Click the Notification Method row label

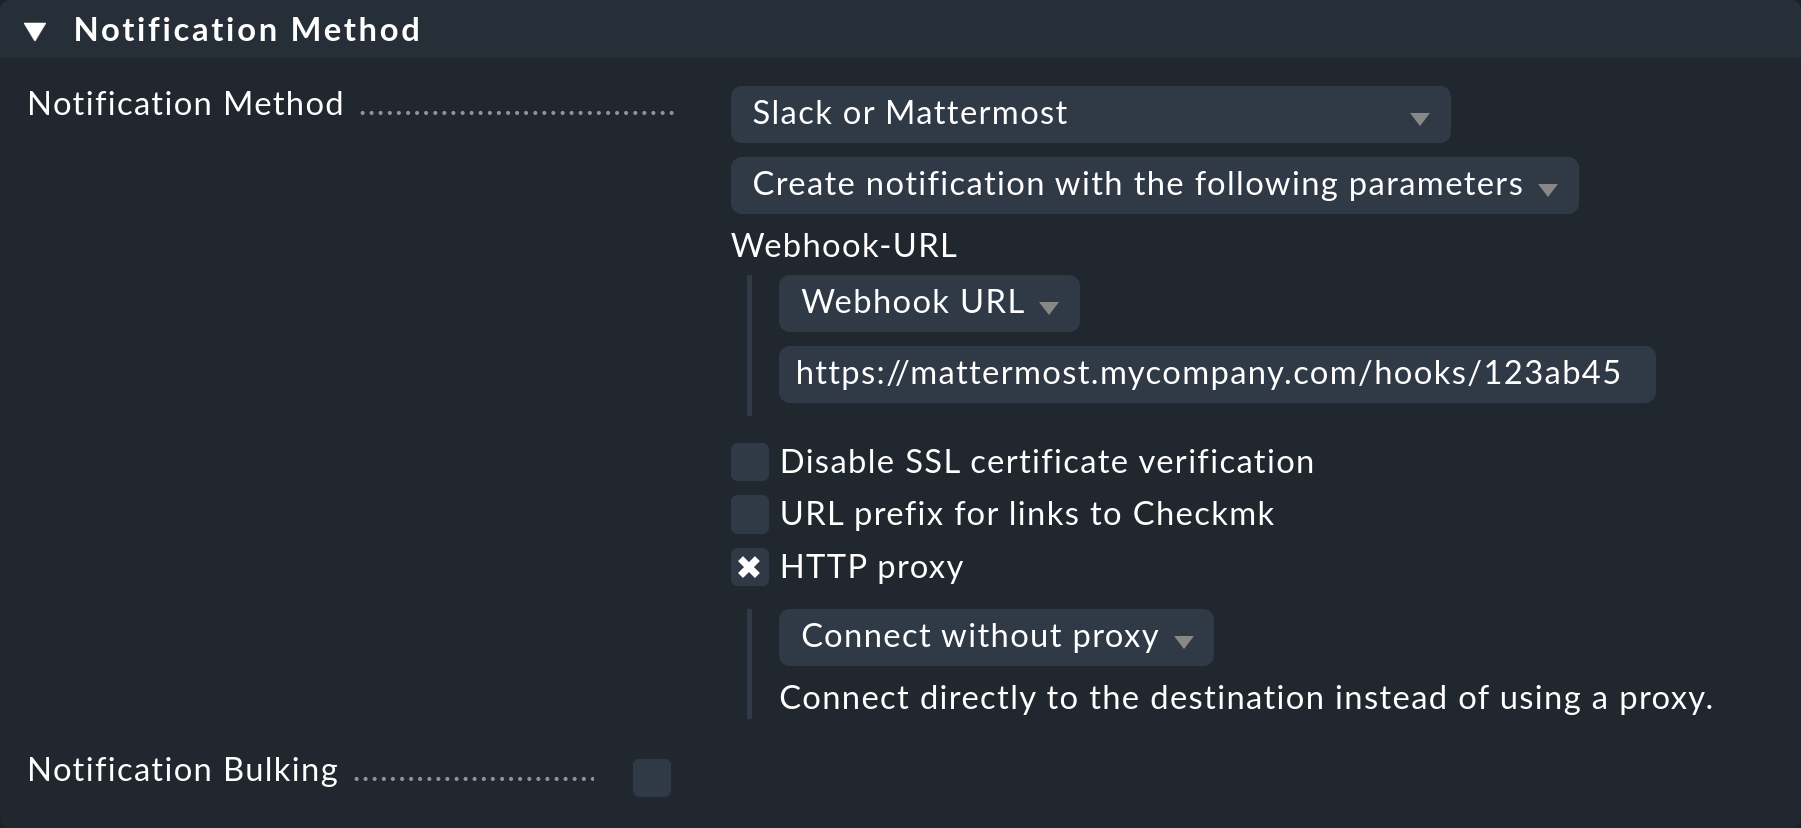click(186, 104)
